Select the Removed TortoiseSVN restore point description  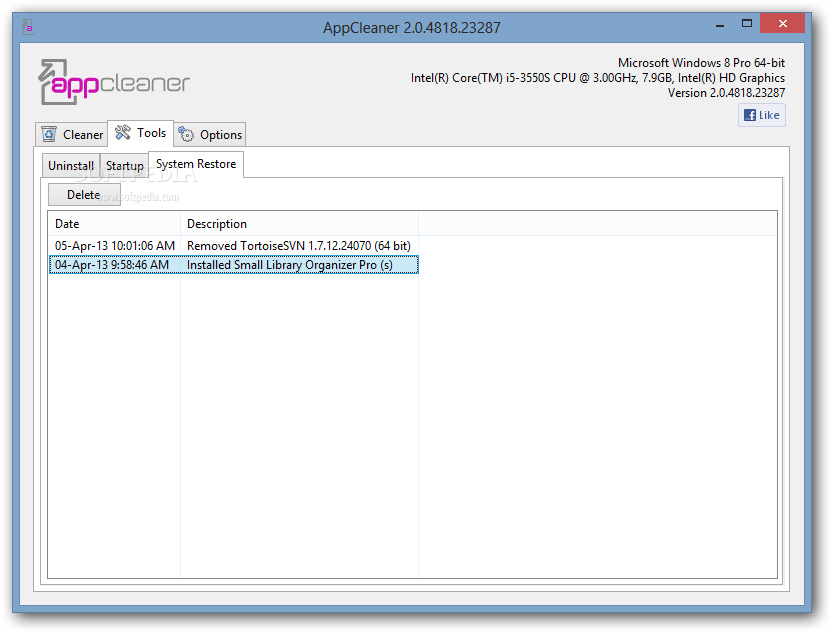point(299,246)
